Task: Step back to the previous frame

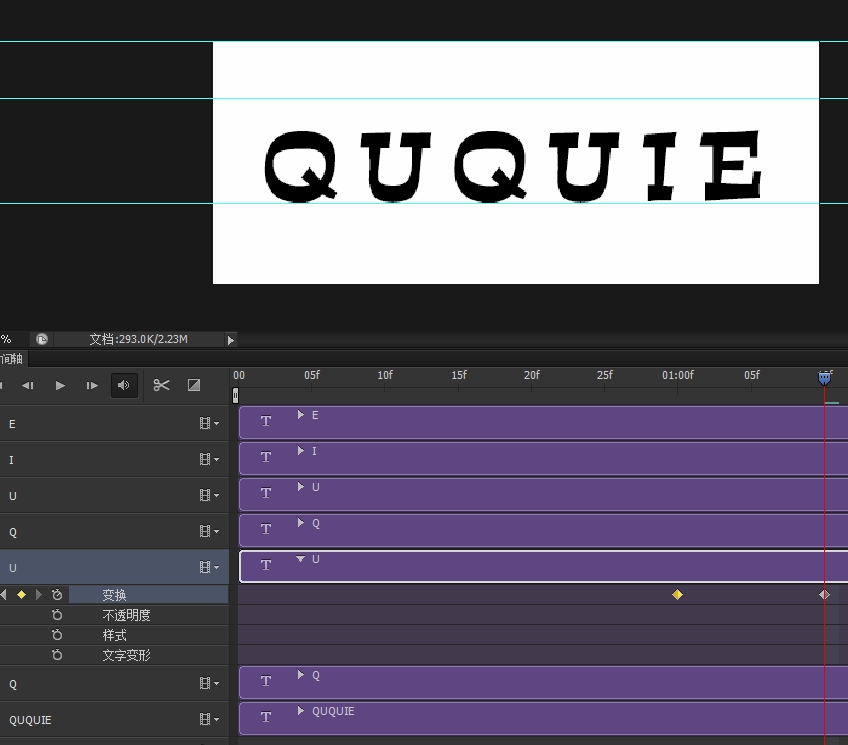Action: point(28,385)
